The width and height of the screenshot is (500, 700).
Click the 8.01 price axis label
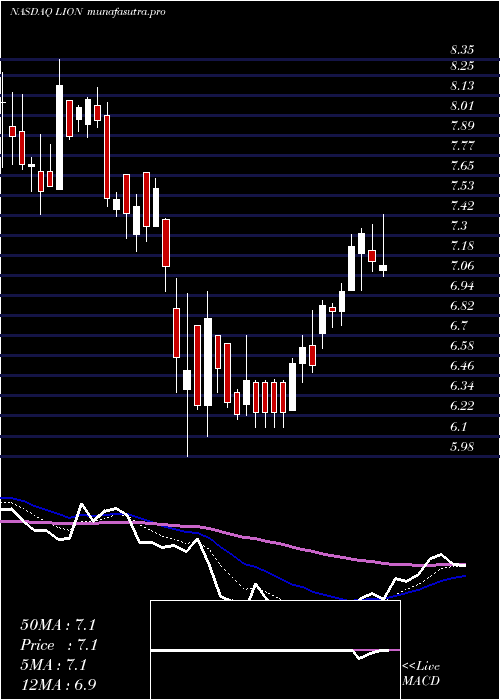(462, 106)
